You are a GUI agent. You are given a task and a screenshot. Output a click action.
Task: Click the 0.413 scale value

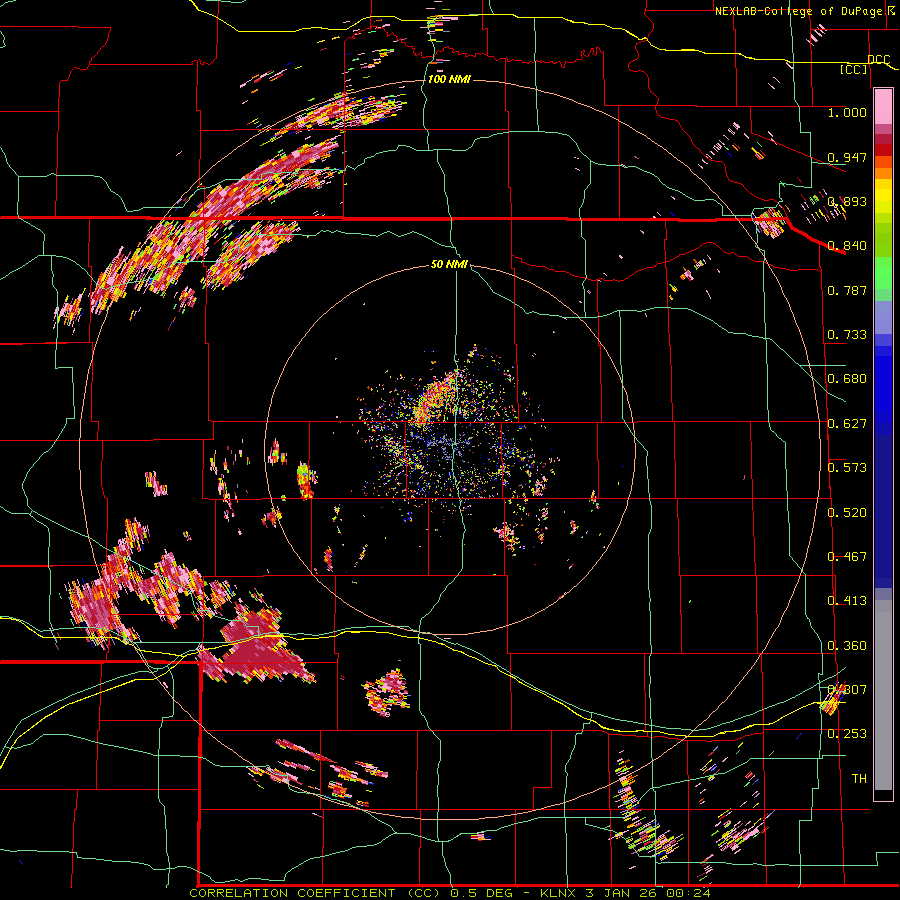(847, 601)
